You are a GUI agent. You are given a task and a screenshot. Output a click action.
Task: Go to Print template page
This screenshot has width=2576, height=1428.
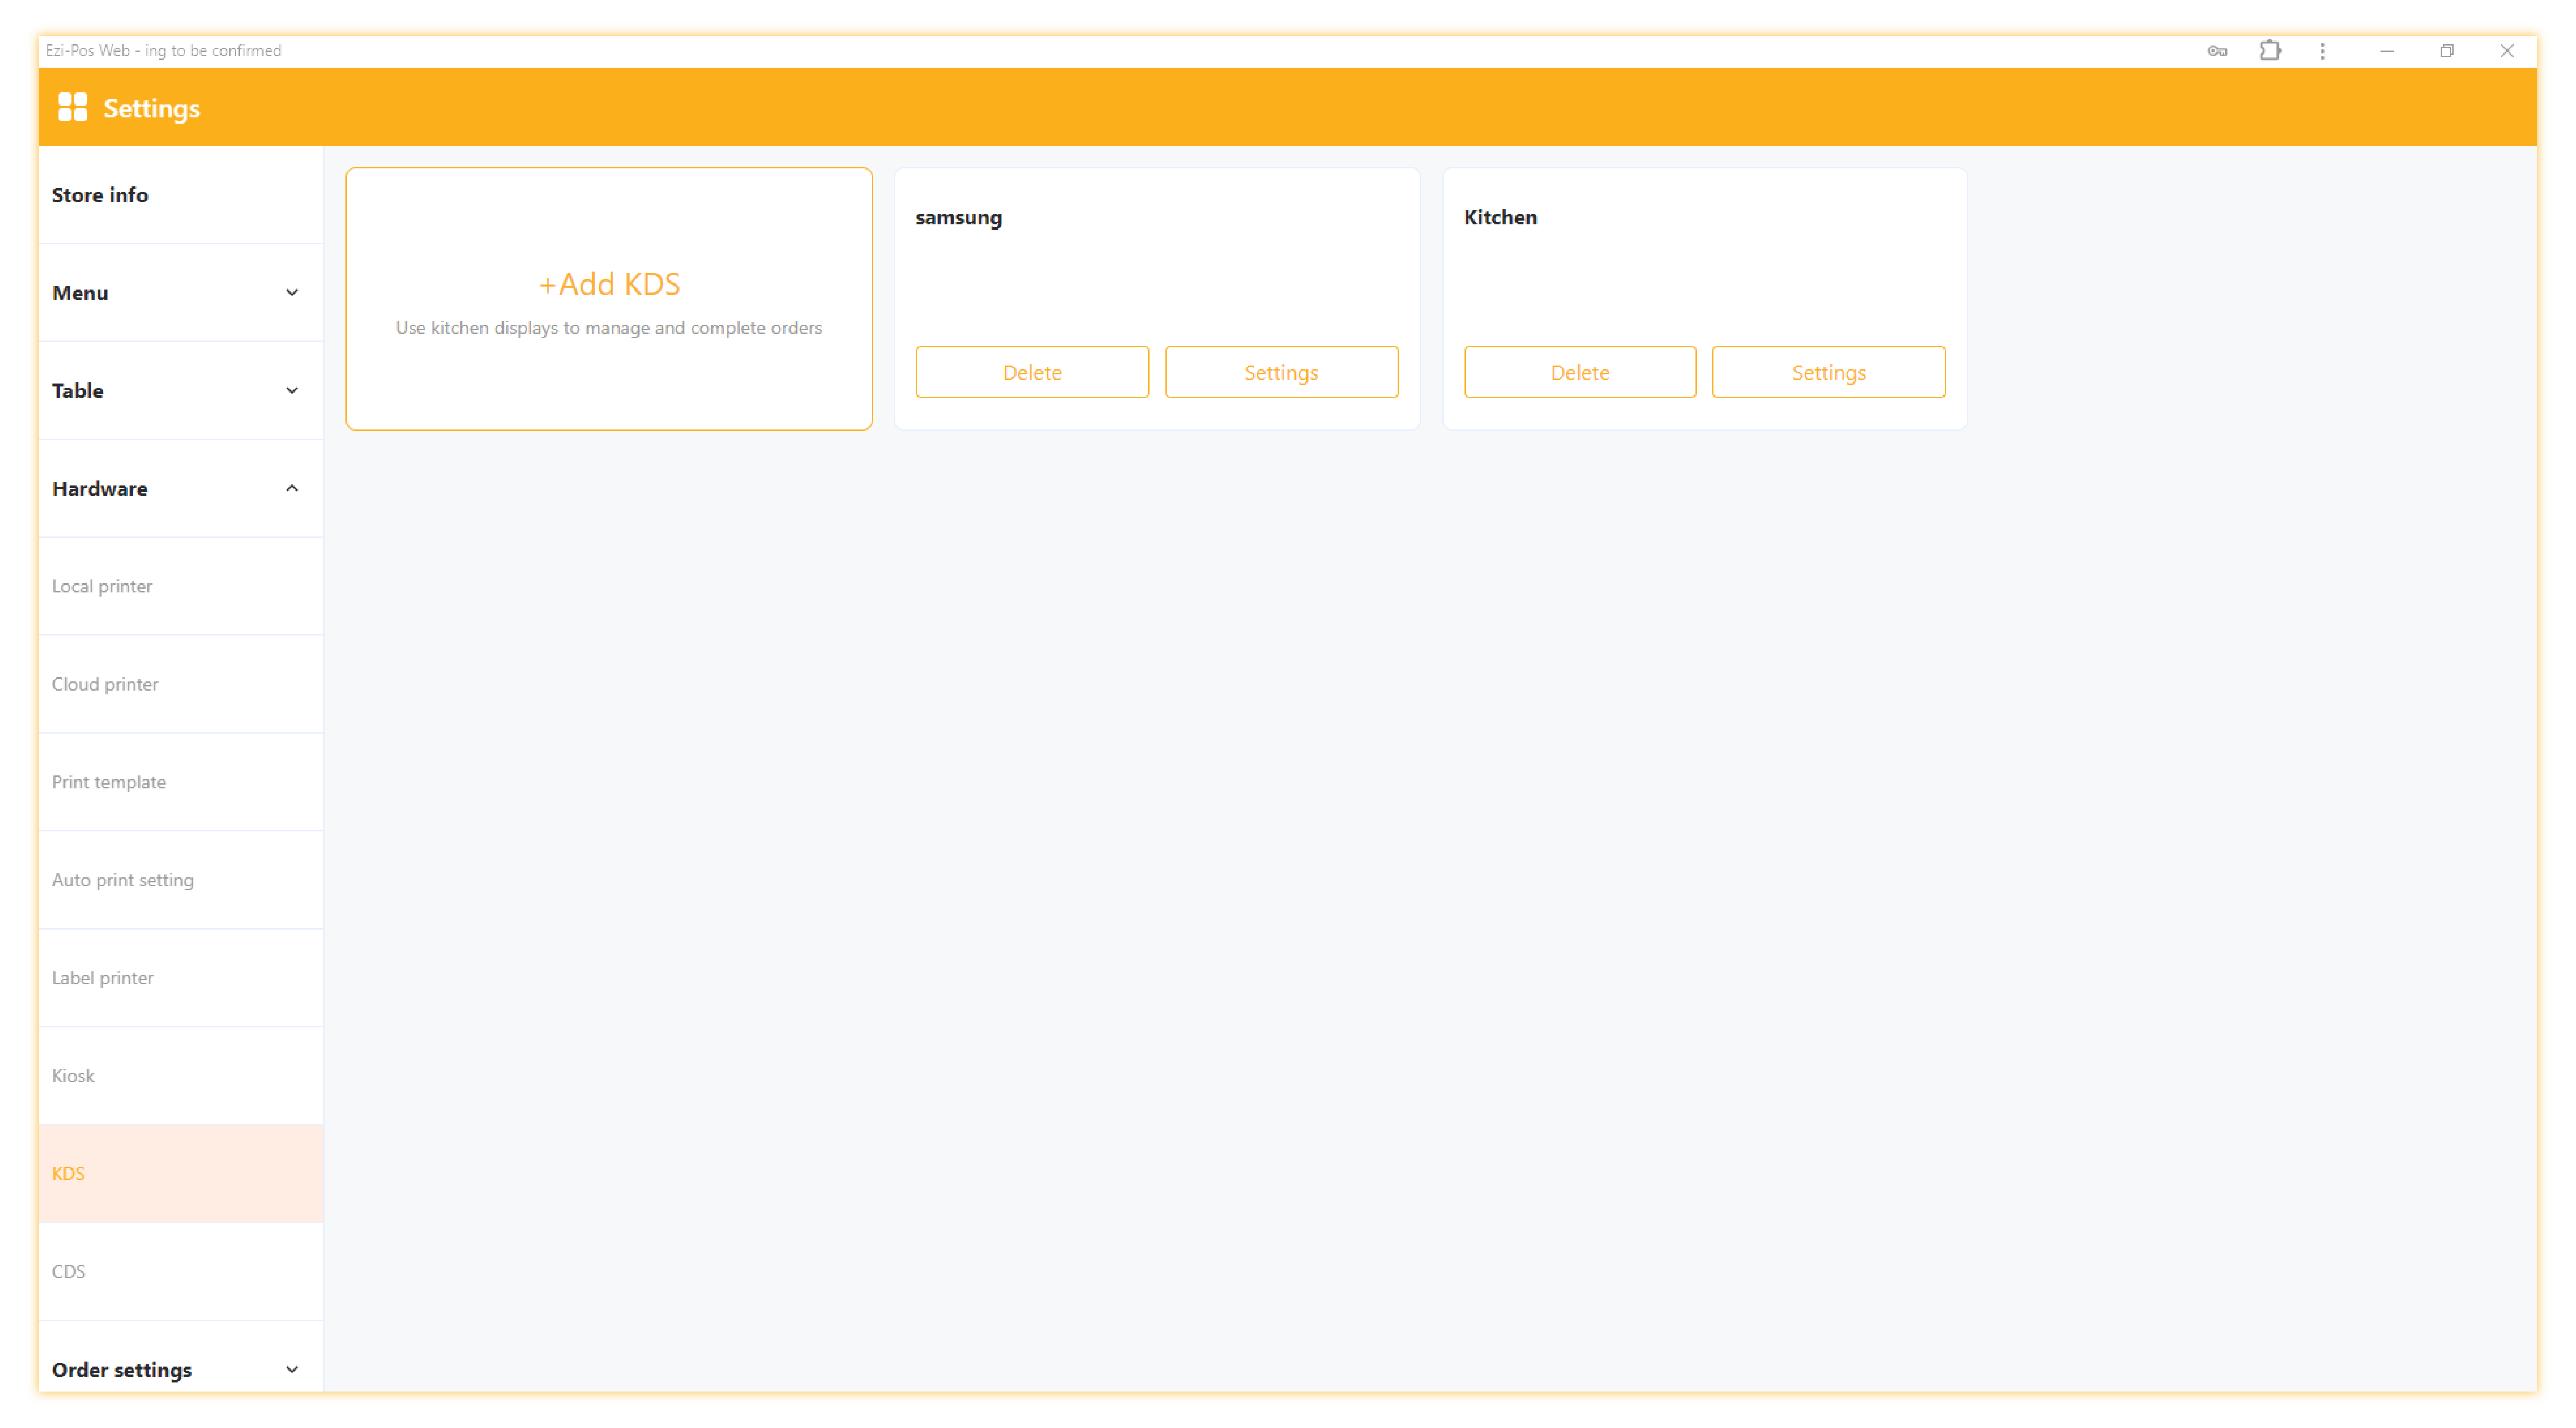click(181, 783)
